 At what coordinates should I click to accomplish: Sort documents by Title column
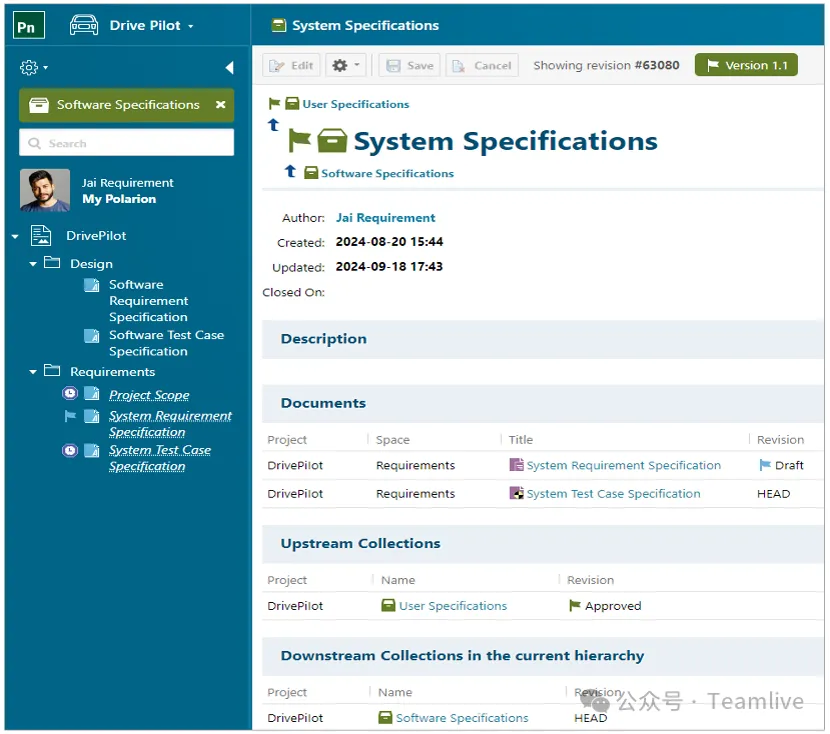point(521,440)
